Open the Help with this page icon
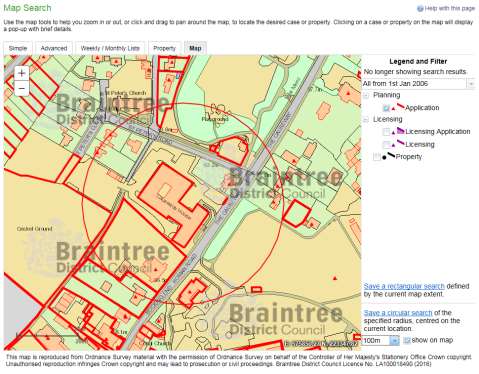The width and height of the screenshot is (479, 374). coord(420,9)
